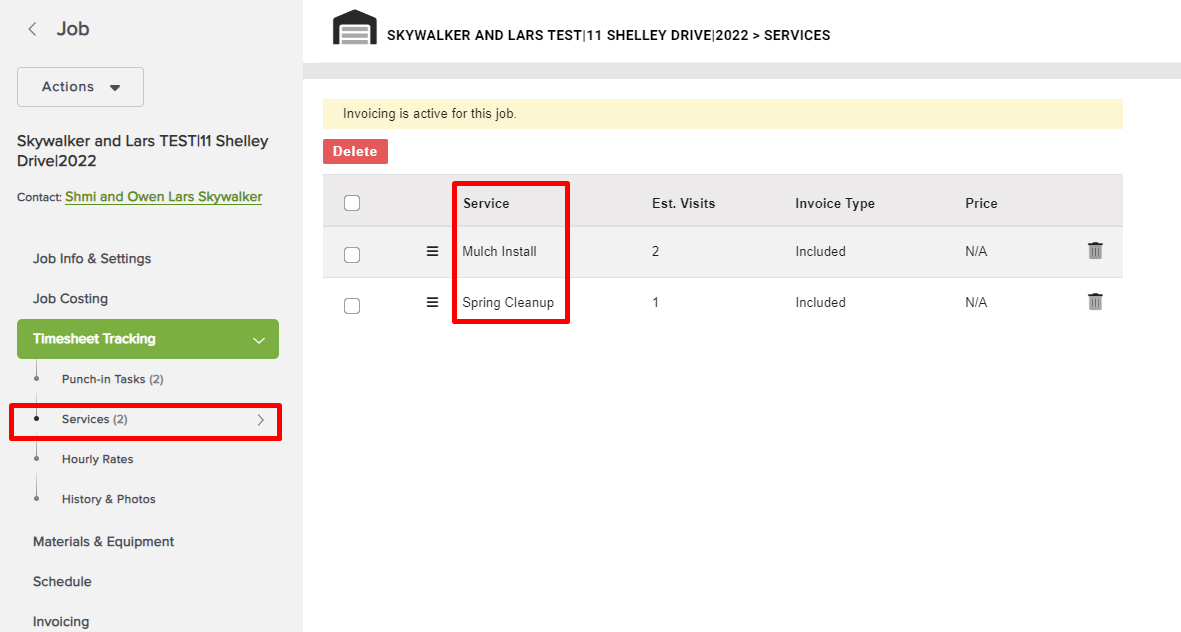
Task: Open the Schedule section
Action: point(62,582)
